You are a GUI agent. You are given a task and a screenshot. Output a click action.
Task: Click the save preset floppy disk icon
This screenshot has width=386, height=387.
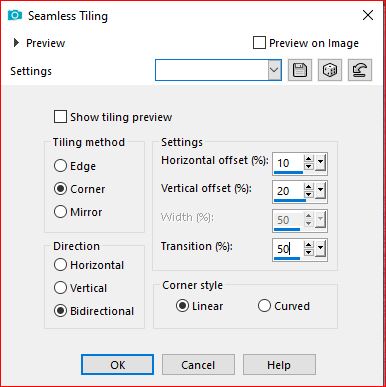point(300,70)
